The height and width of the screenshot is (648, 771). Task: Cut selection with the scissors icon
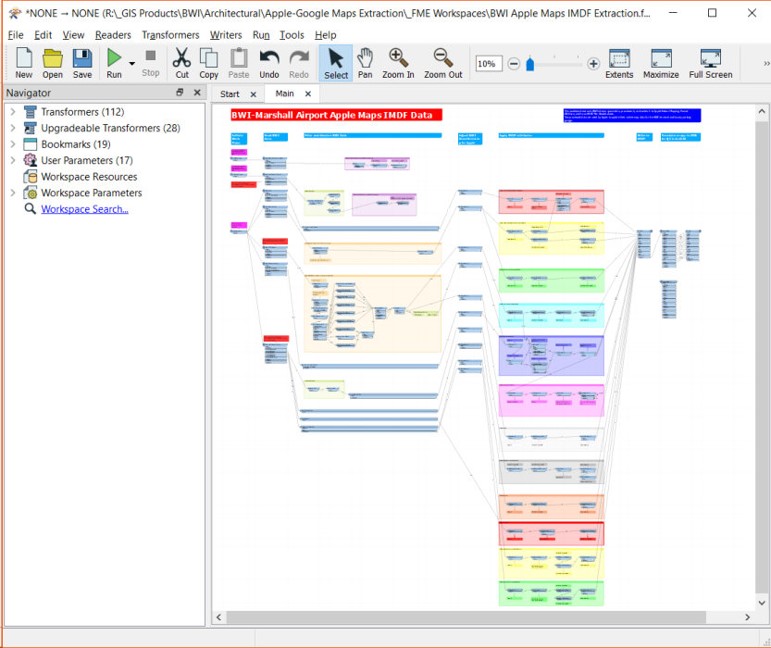pos(182,63)
